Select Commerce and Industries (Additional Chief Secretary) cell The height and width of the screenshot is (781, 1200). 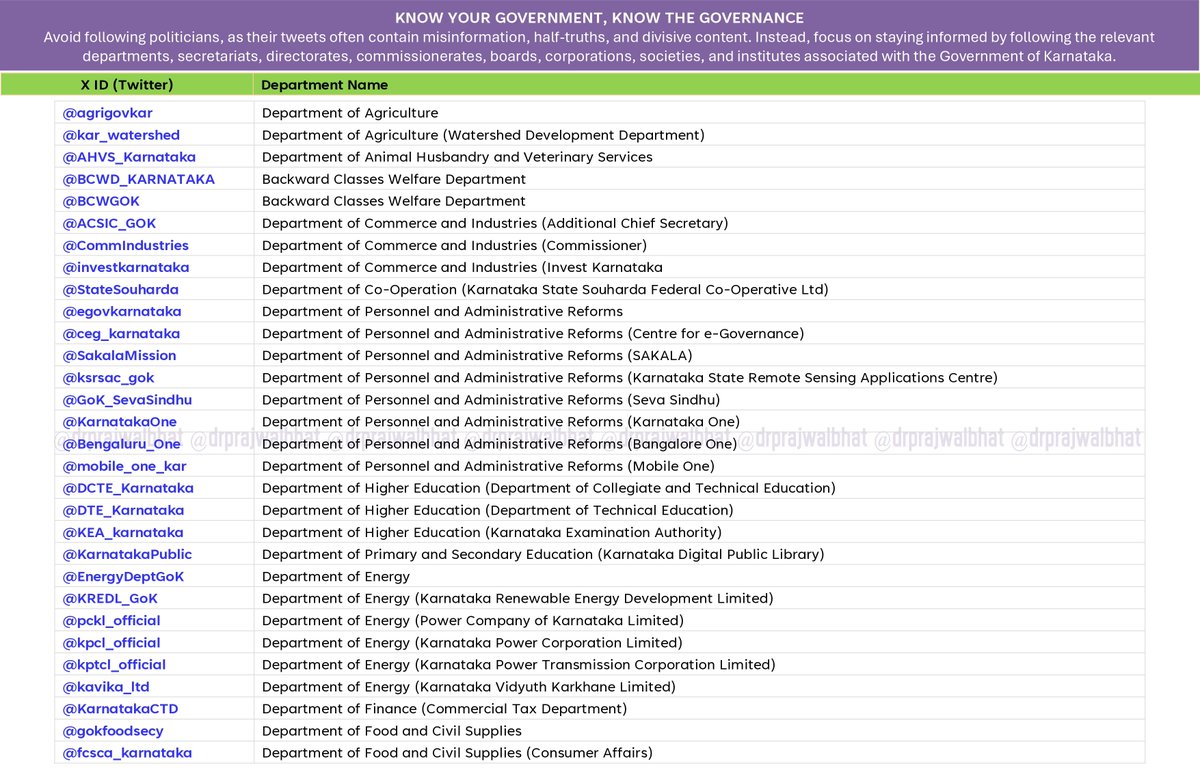[699, 223]
